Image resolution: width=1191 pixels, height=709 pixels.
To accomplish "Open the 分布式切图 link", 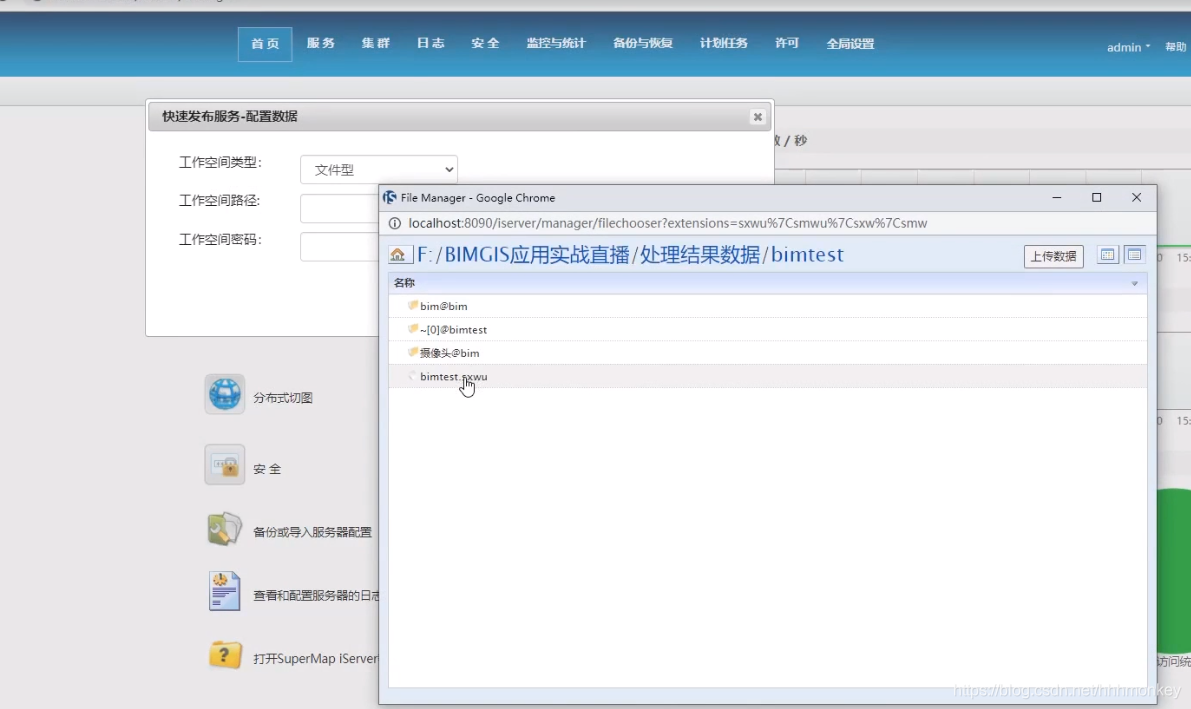I will coord(283,398).
